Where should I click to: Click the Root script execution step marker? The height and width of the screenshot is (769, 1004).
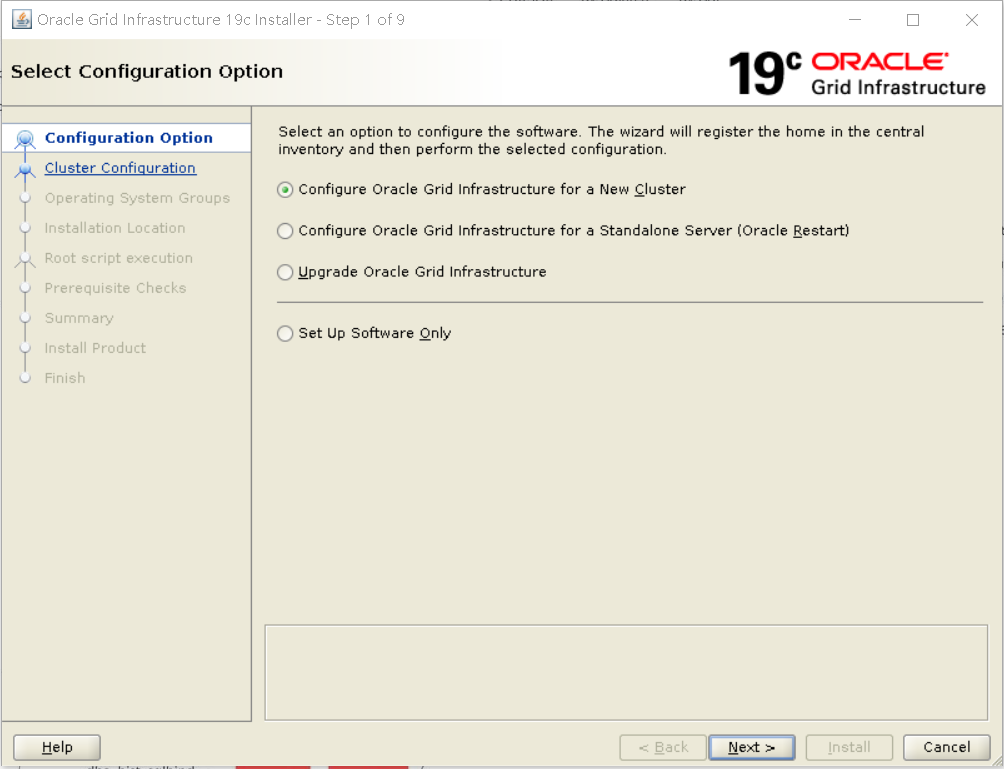[25, 259]
